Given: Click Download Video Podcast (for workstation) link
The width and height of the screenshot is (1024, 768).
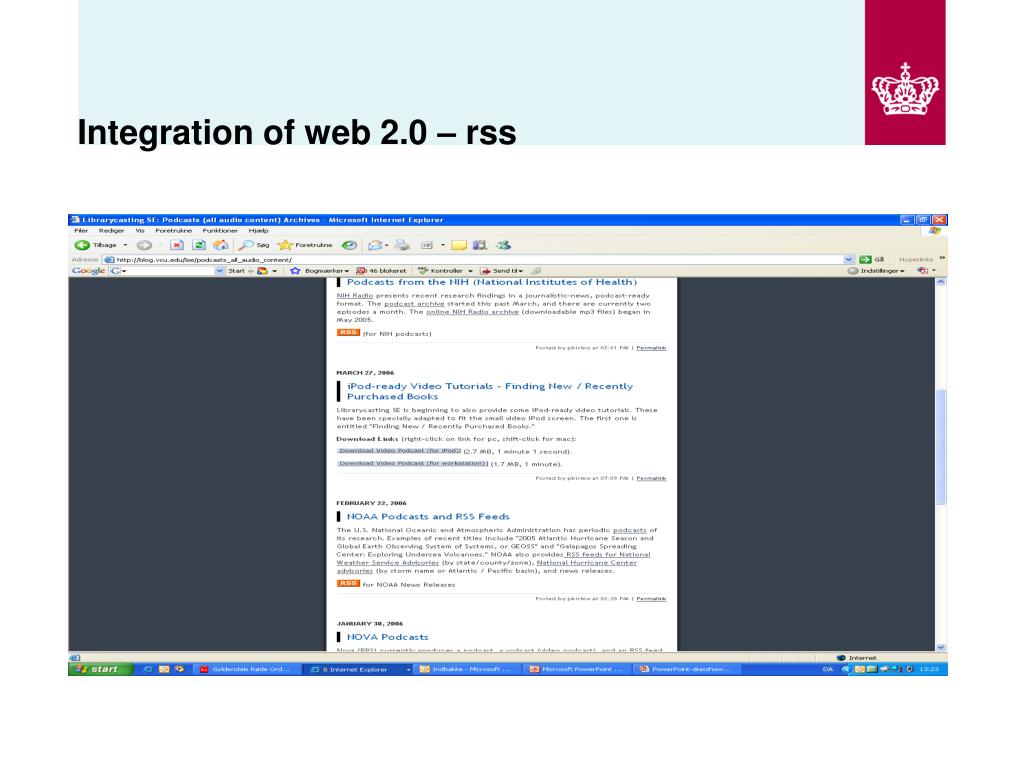Looking at the screenshot, I should point(413,464).
